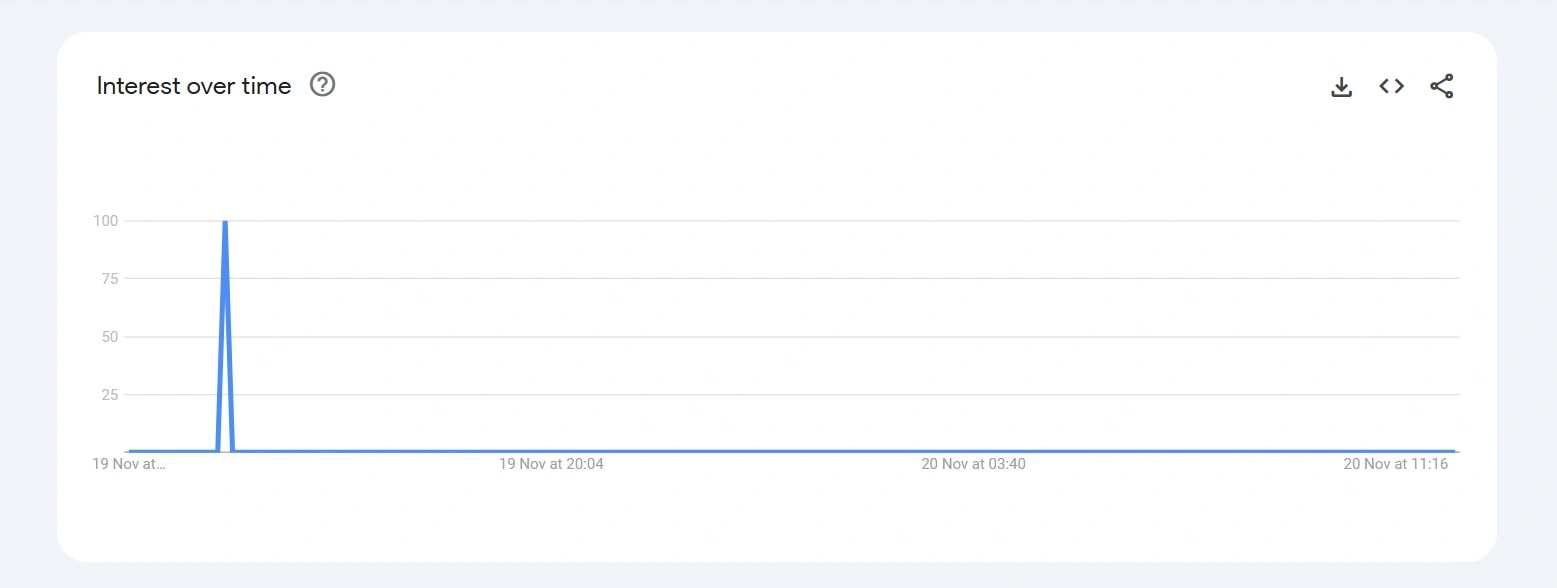
Task: Open the Interest over time help tooltip
Action: tap(322, 85)
